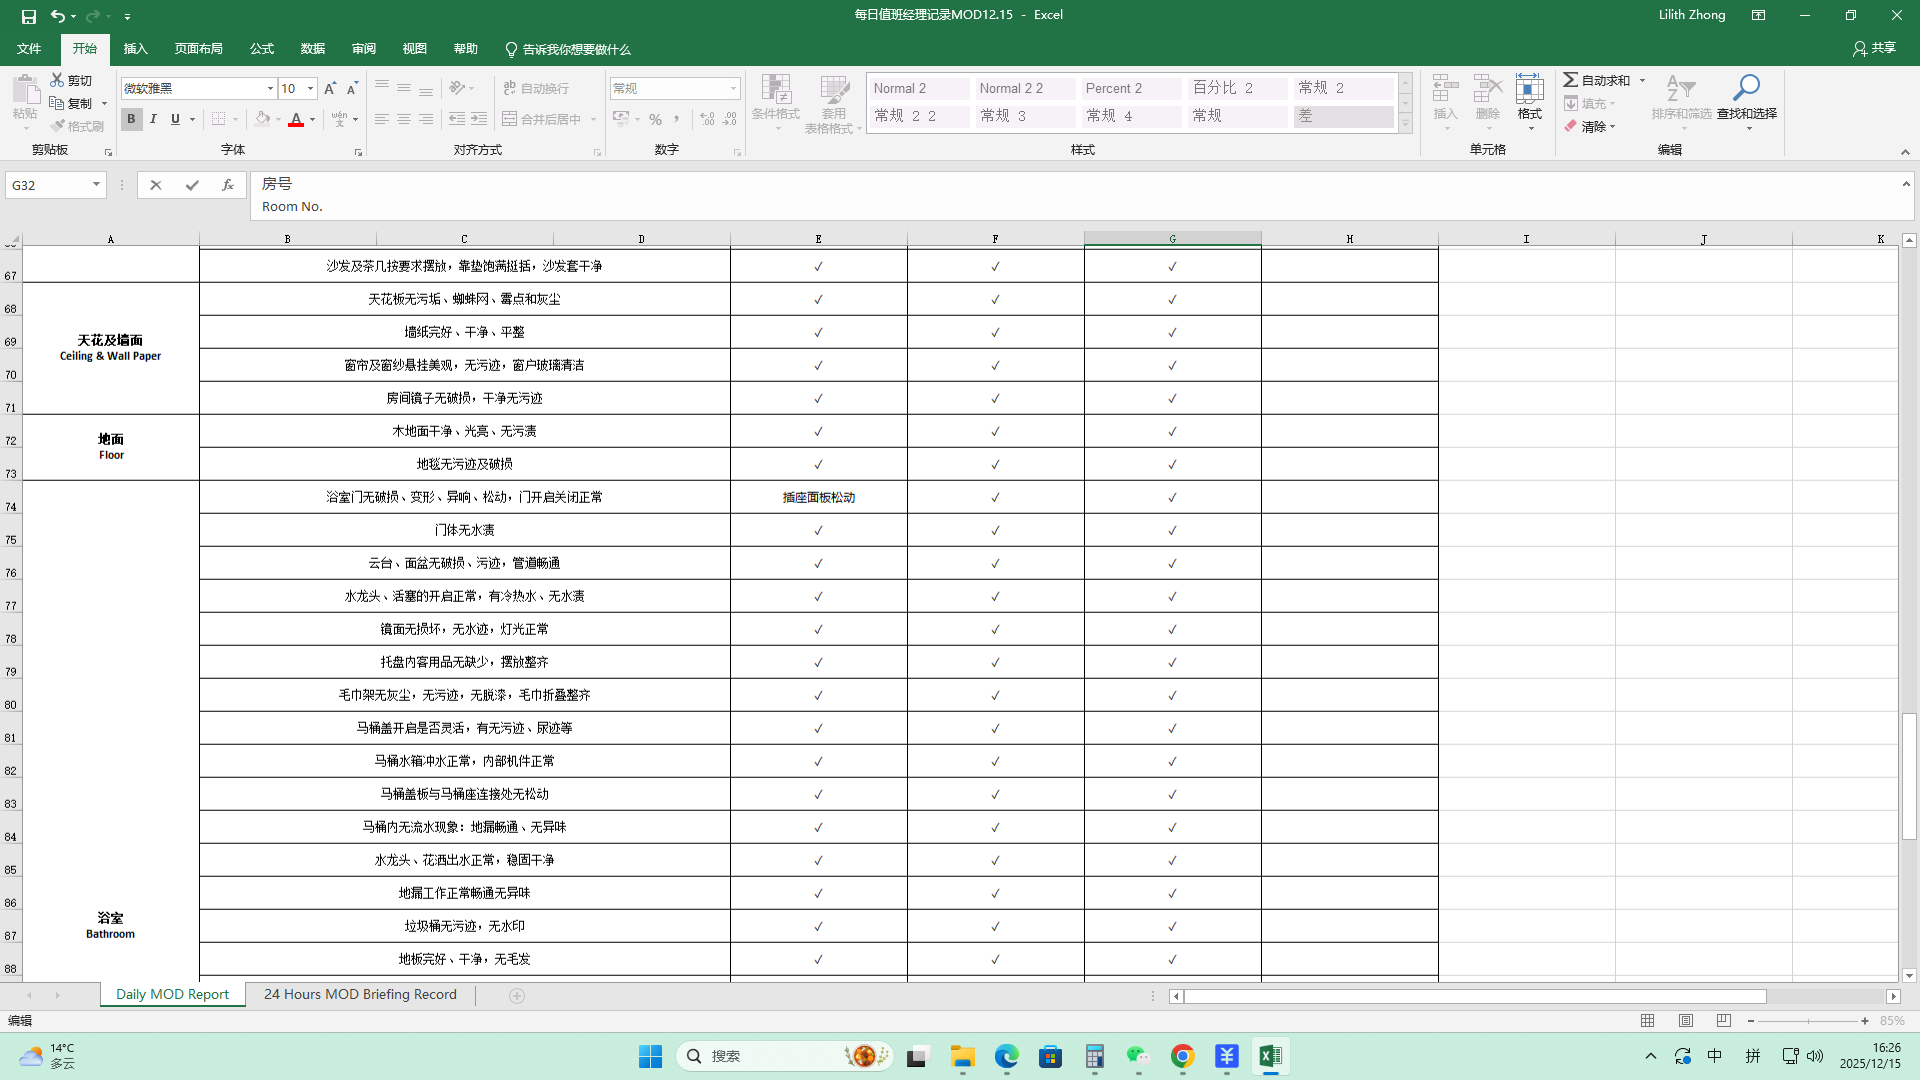
Task: Click the Insert Function fx icon
Action: [x=228, y=185]
